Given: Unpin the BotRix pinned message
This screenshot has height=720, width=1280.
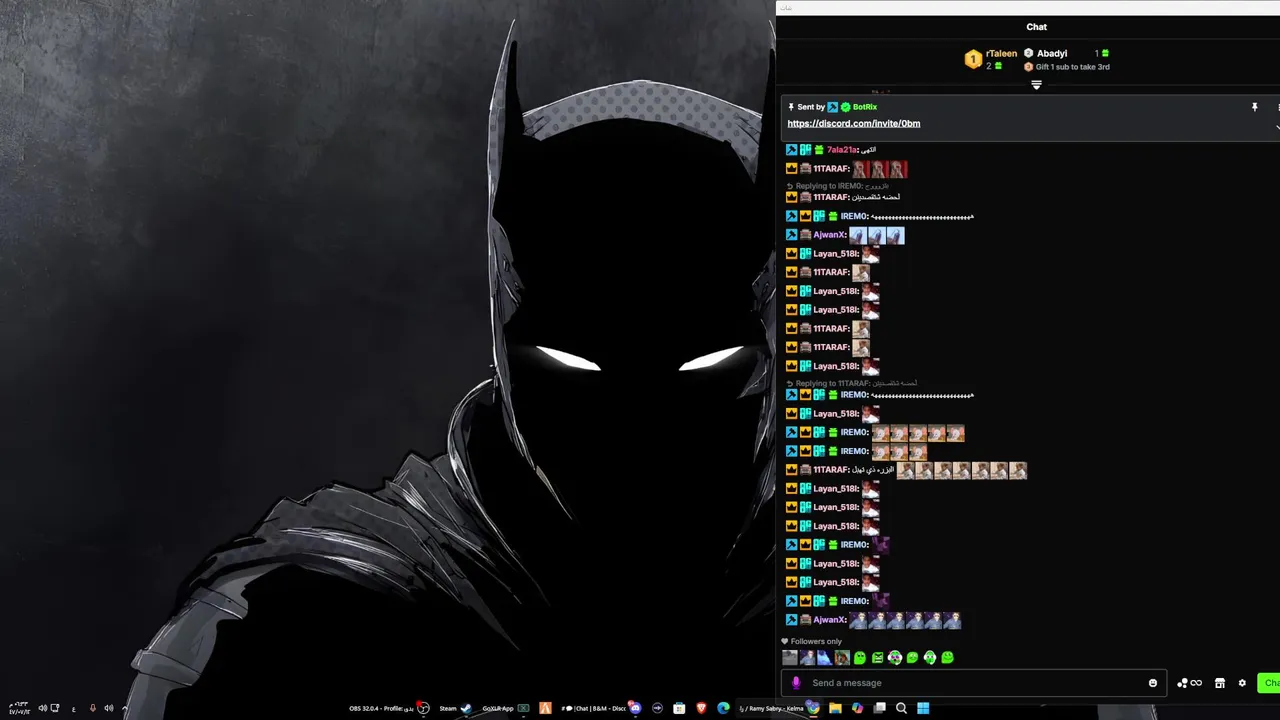Looking at the screenshot, I should 1254,107.
